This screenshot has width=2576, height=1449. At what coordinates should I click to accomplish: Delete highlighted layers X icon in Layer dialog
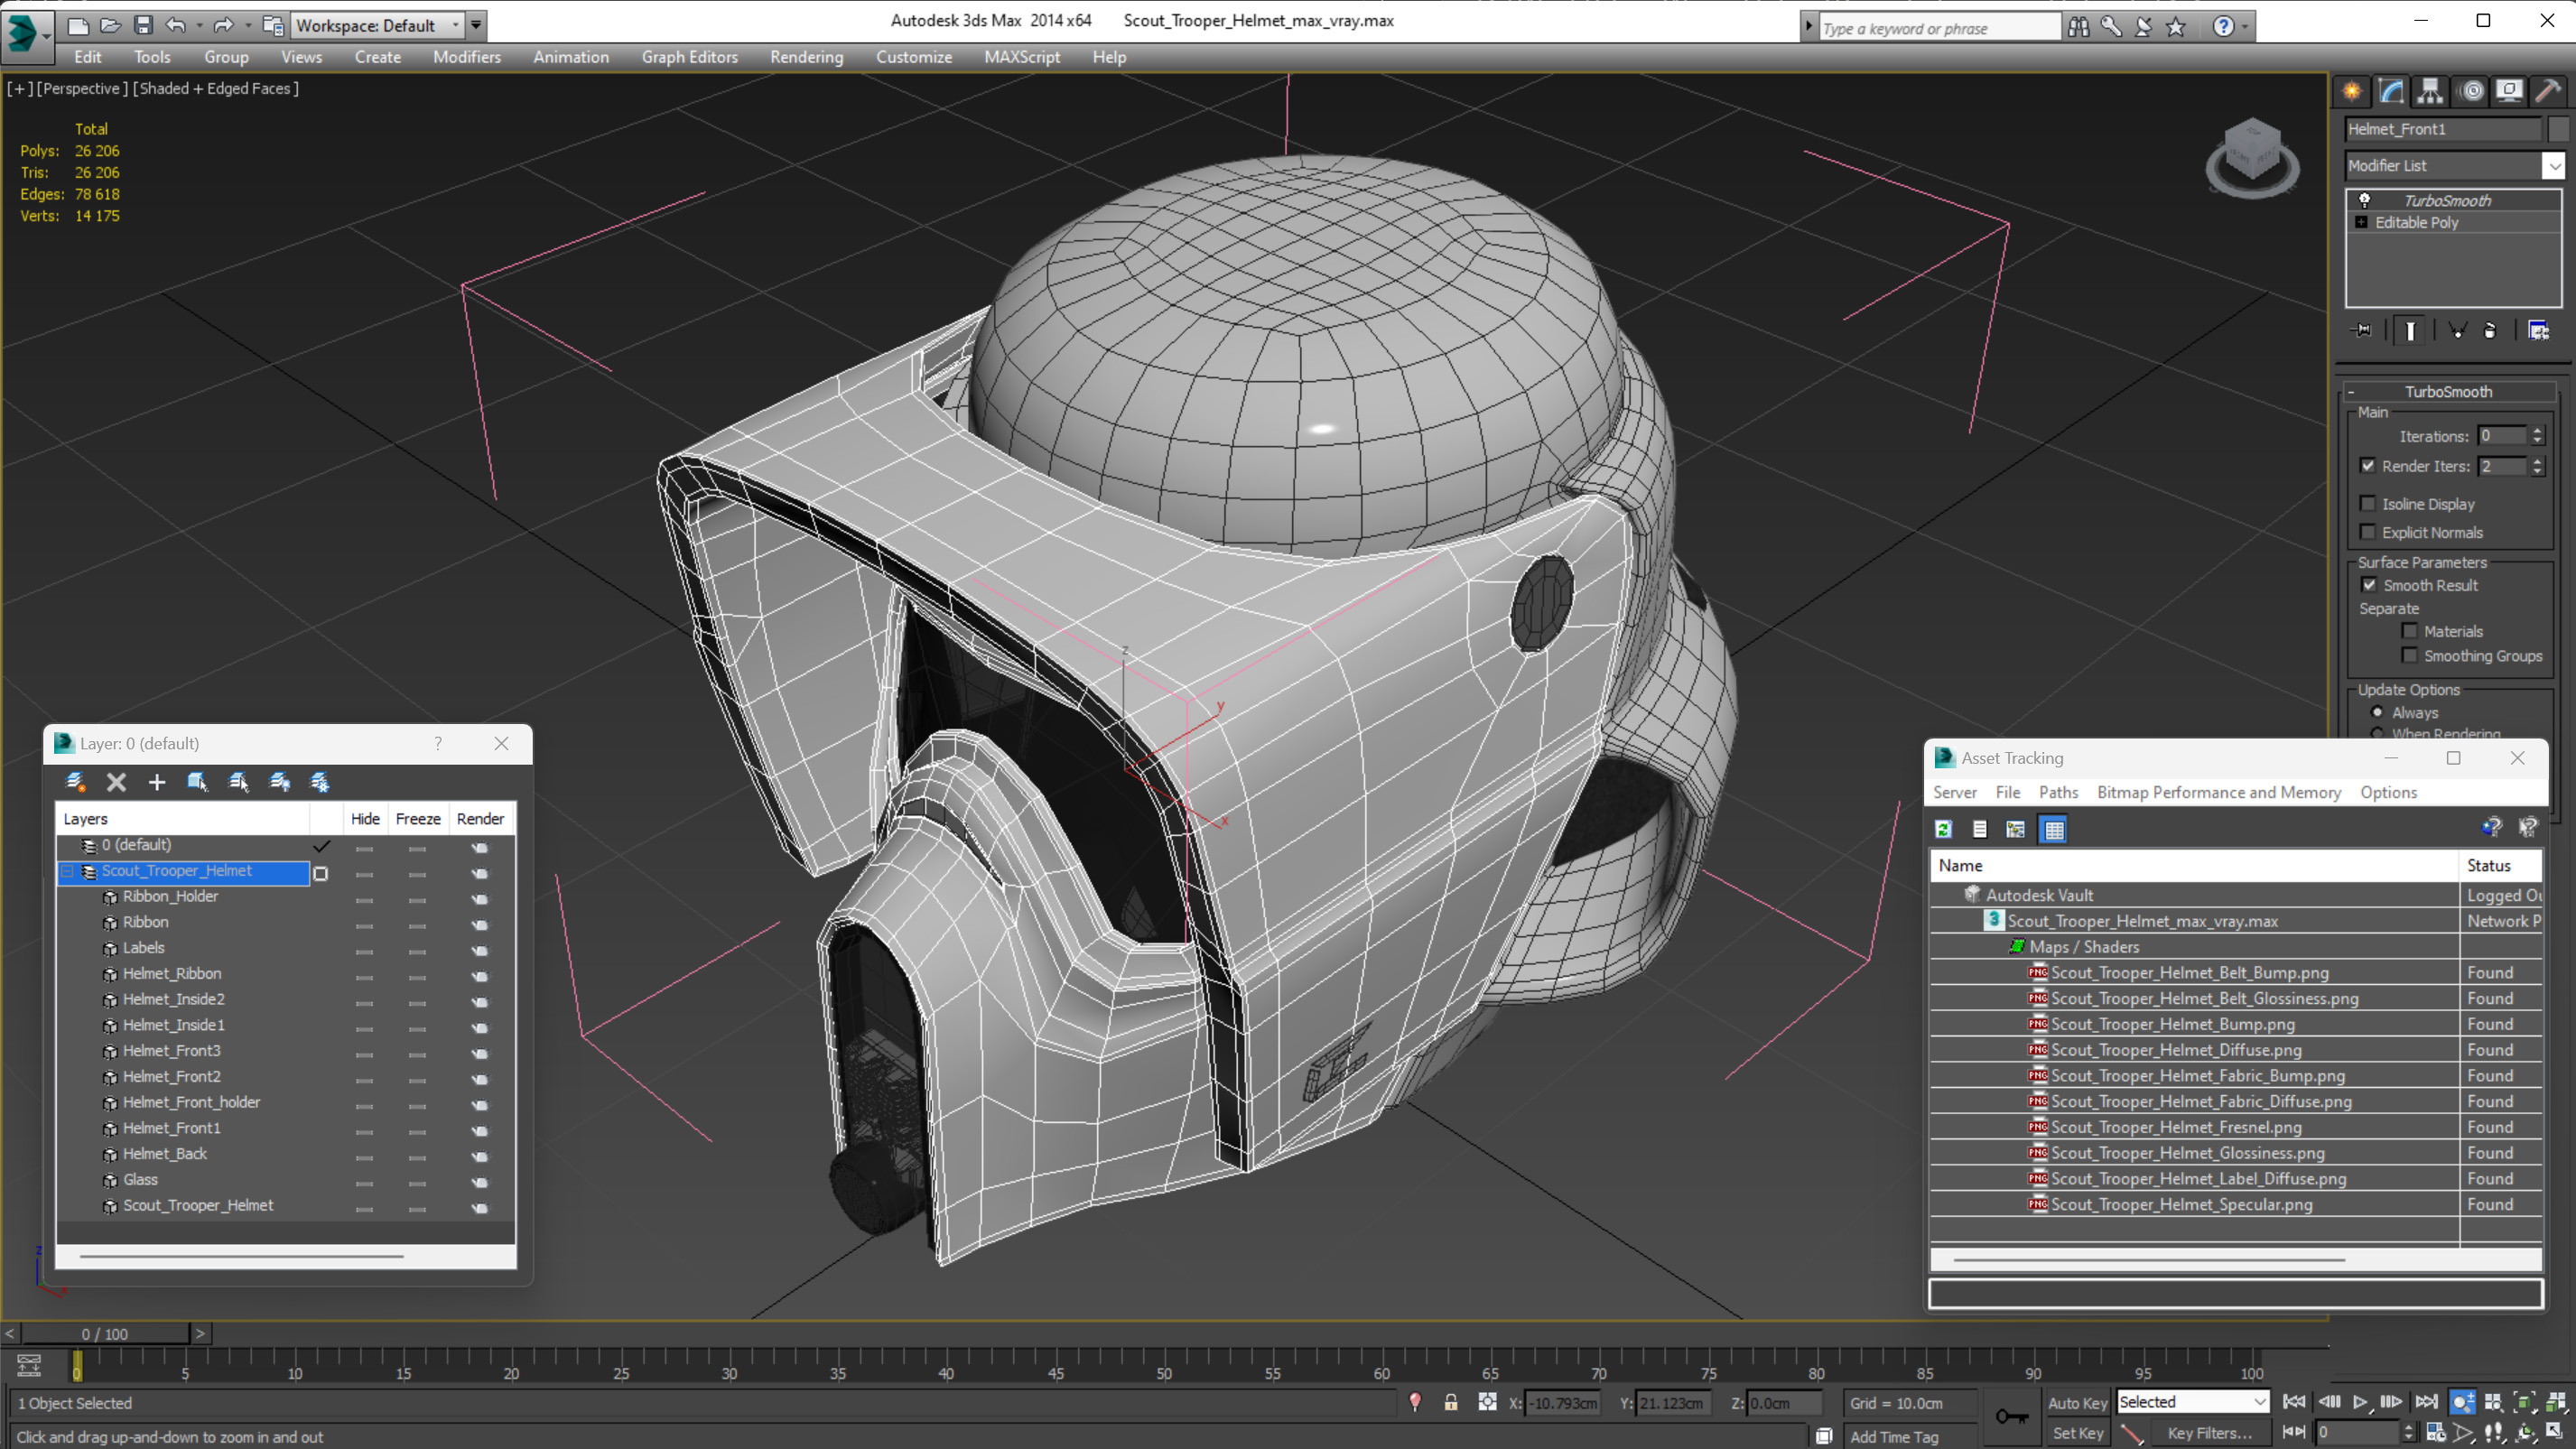(116, 782)
